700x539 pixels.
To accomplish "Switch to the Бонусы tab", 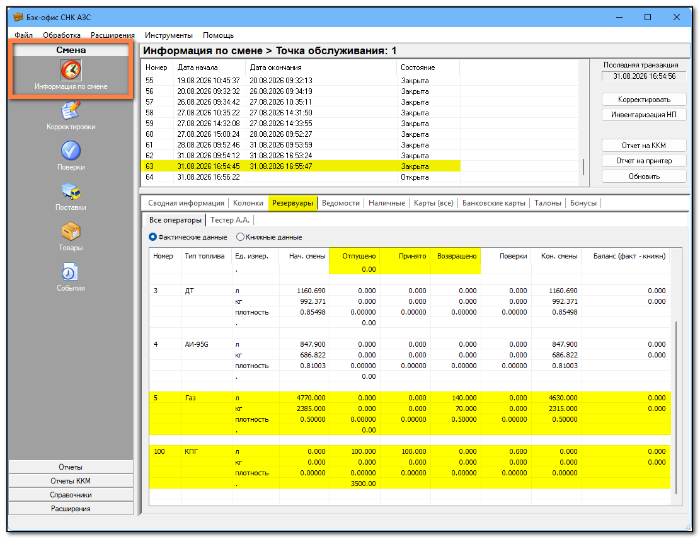I will 583,203.
